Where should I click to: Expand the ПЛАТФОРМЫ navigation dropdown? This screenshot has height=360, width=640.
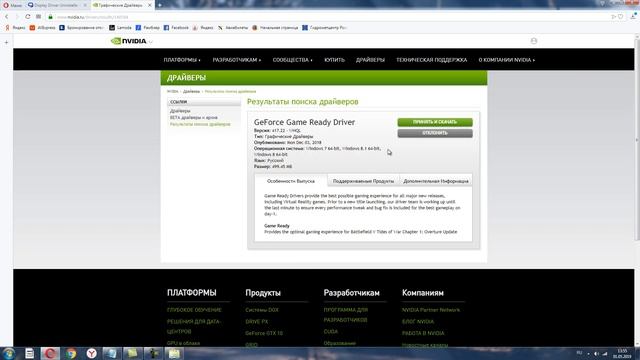tap(182, 60)
